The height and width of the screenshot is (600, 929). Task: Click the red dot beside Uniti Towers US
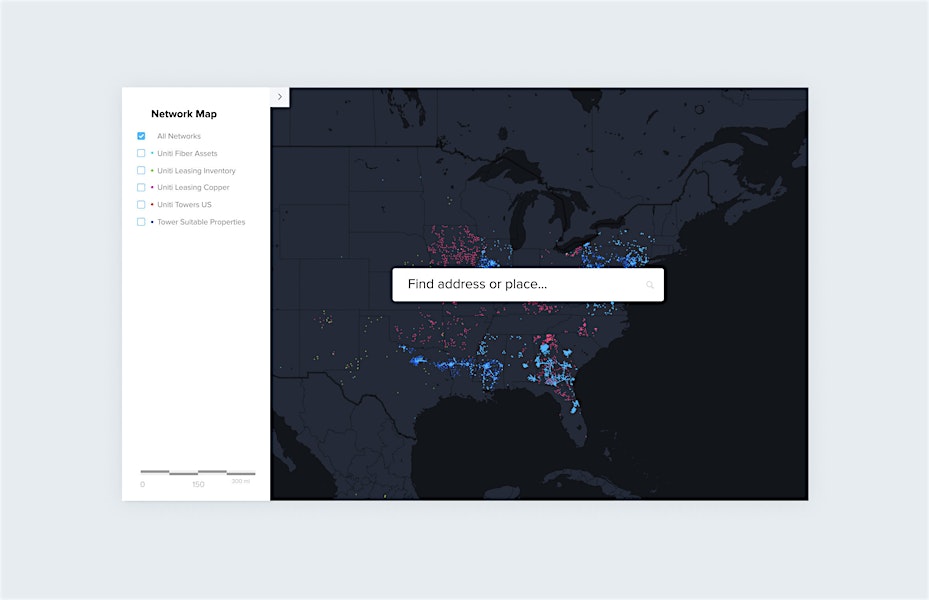[x=152, y=205]
